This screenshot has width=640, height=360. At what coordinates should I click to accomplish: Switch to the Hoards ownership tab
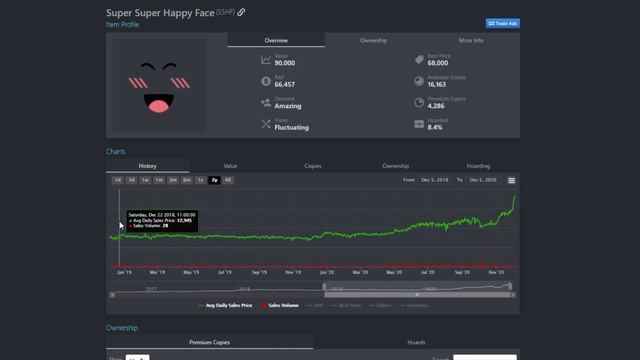tap(416, 342)
